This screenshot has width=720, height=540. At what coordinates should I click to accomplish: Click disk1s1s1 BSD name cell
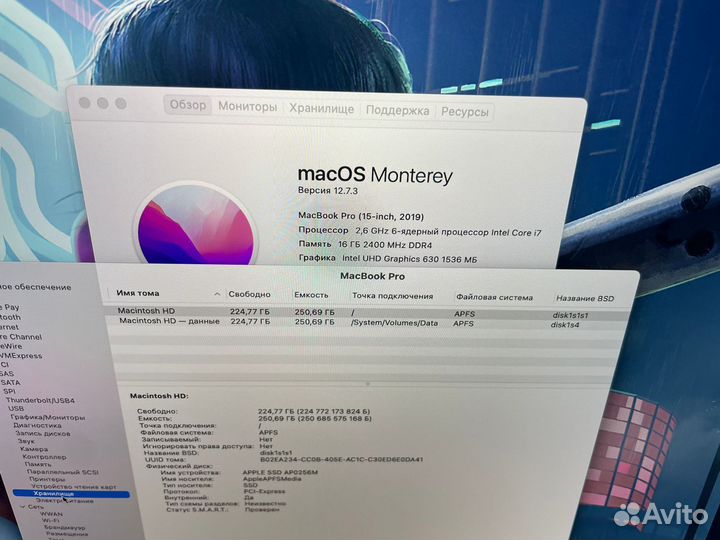click(570, 315)
